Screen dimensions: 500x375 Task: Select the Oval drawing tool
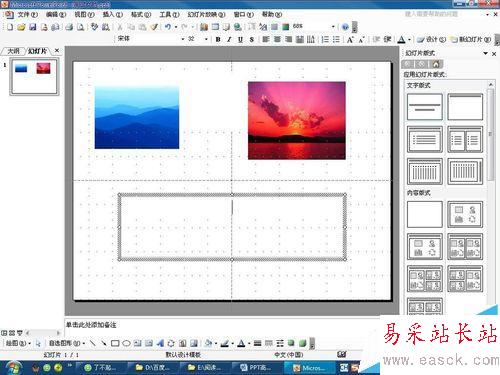[x=126, y=343]
